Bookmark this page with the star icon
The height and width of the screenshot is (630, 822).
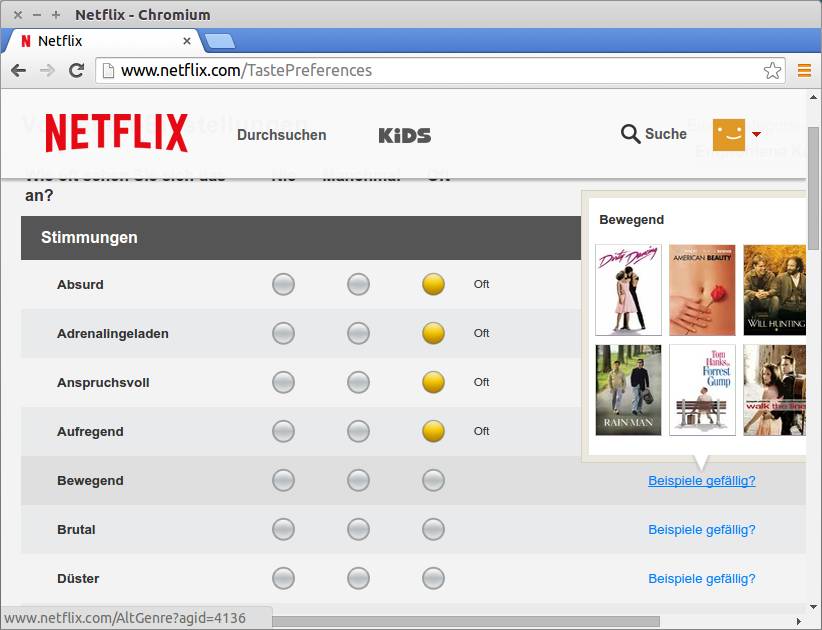click(772, 70)
